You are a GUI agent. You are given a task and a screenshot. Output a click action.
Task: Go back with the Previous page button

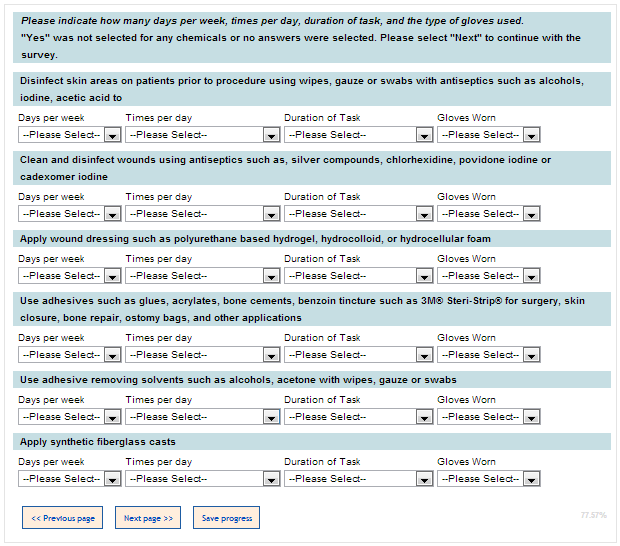[62, 518]
